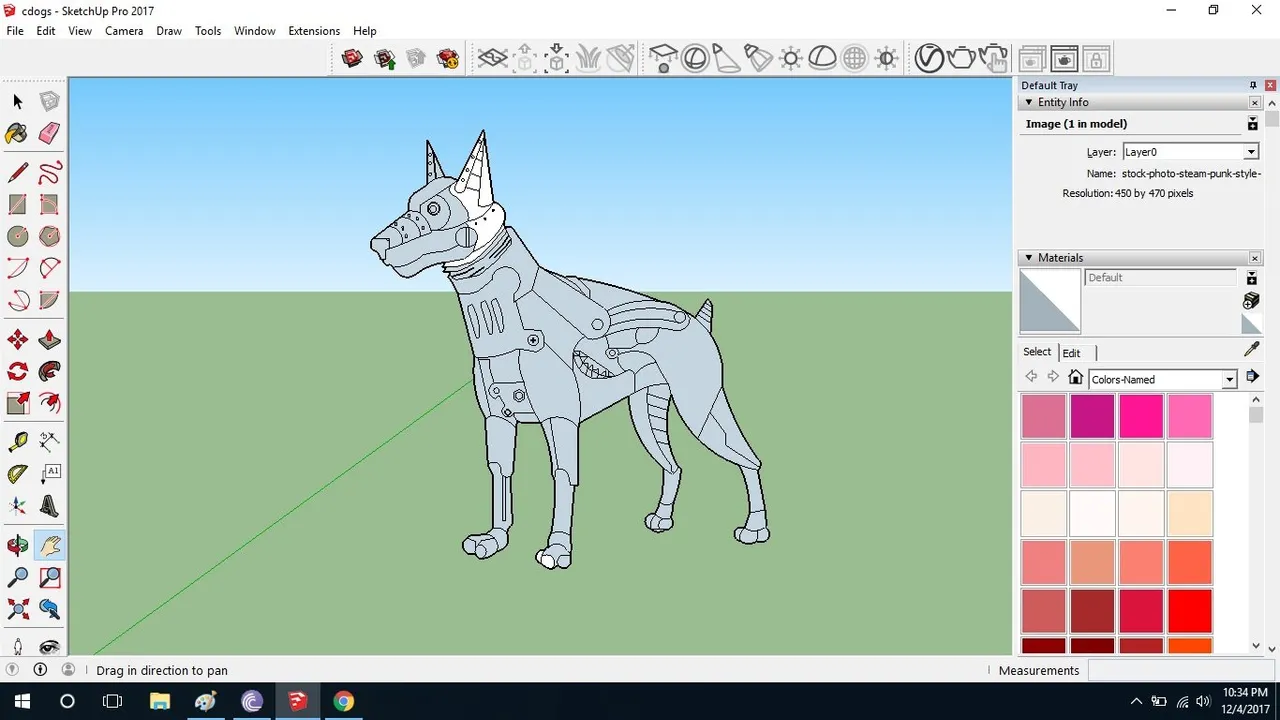Open the Draw menu
The image size is (1280, 720).
coord(169,31)
